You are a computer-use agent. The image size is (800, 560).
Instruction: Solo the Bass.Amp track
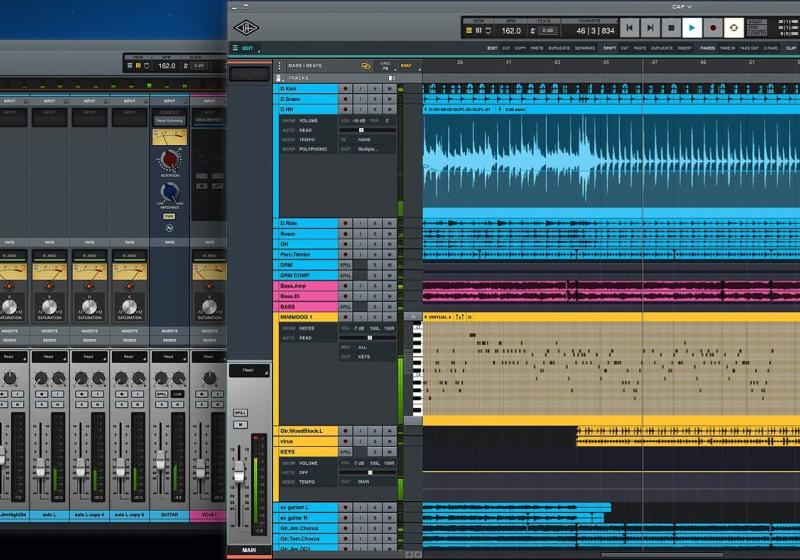coord(375,285)
